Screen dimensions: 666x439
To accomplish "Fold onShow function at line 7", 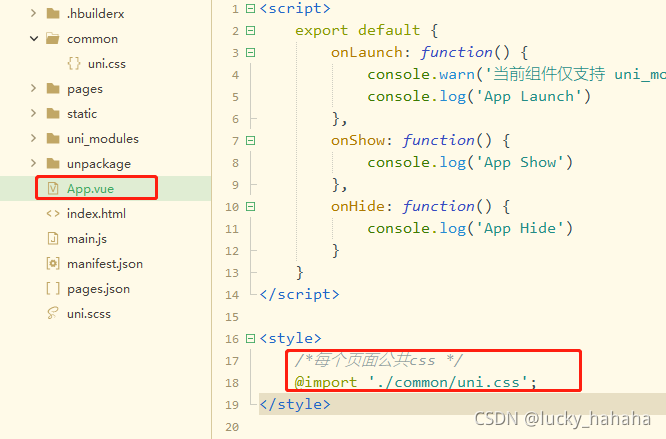I will coord(251,141).
